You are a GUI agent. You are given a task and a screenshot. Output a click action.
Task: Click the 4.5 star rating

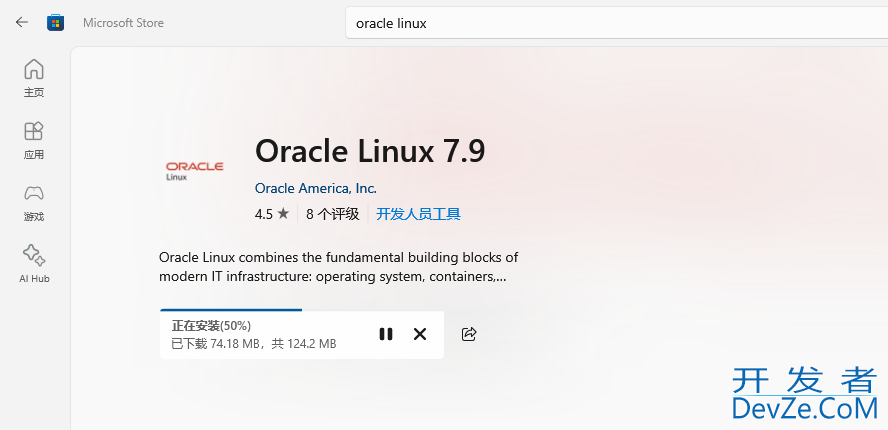coord(271,214)
